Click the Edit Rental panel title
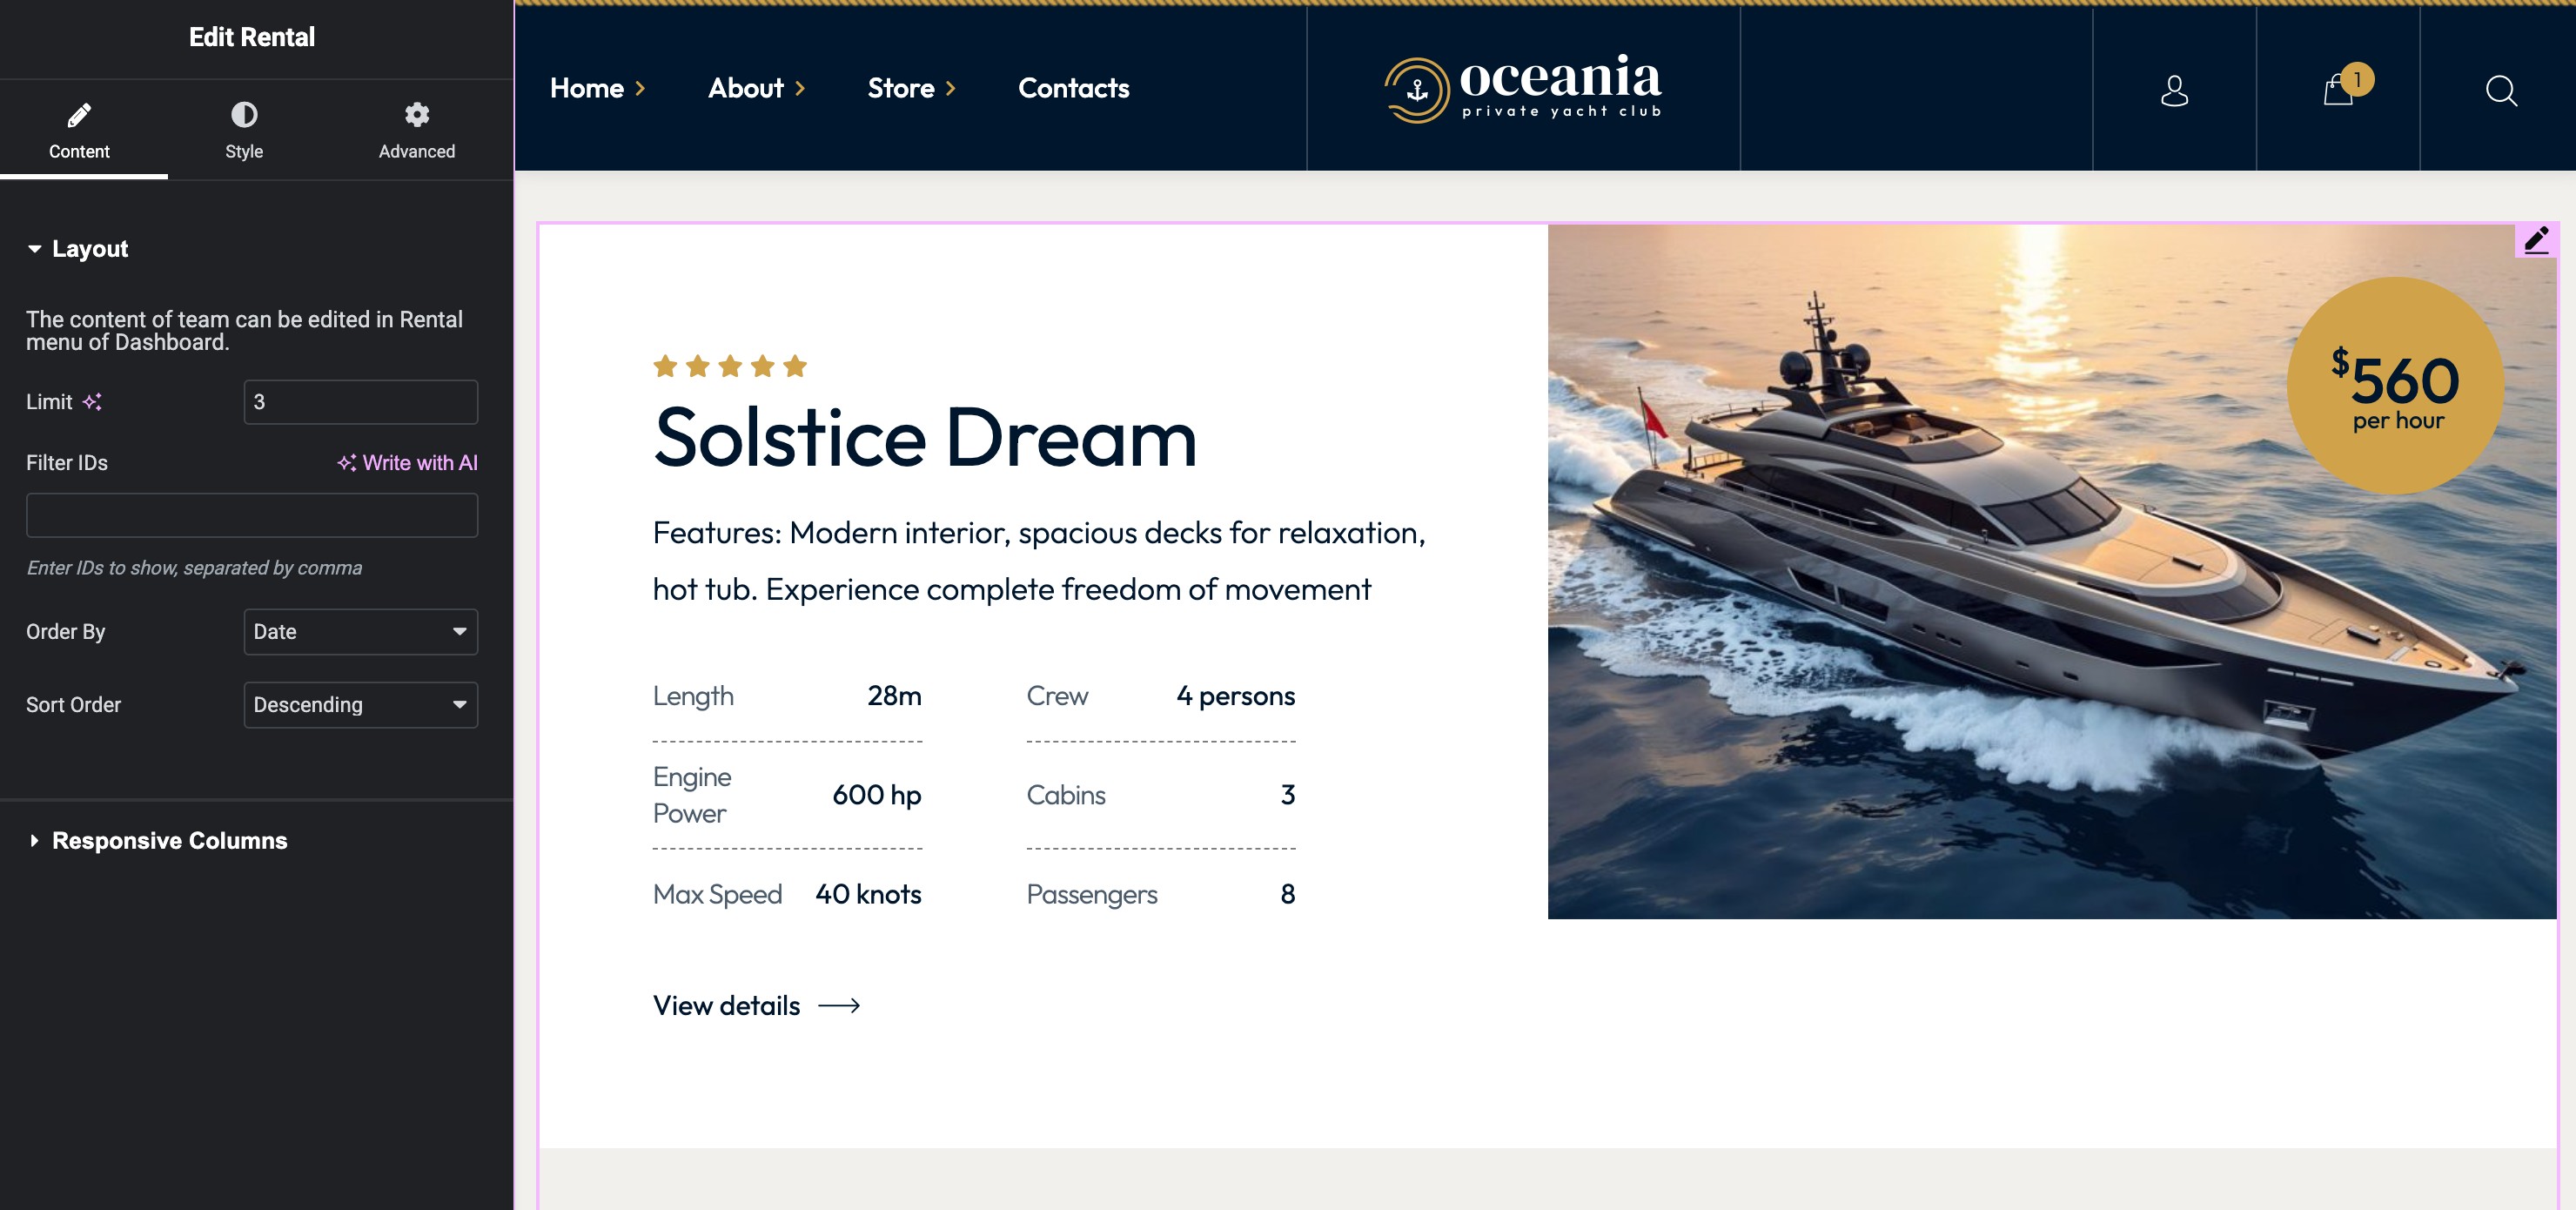2576x1210 pixels. click(252, 37)
